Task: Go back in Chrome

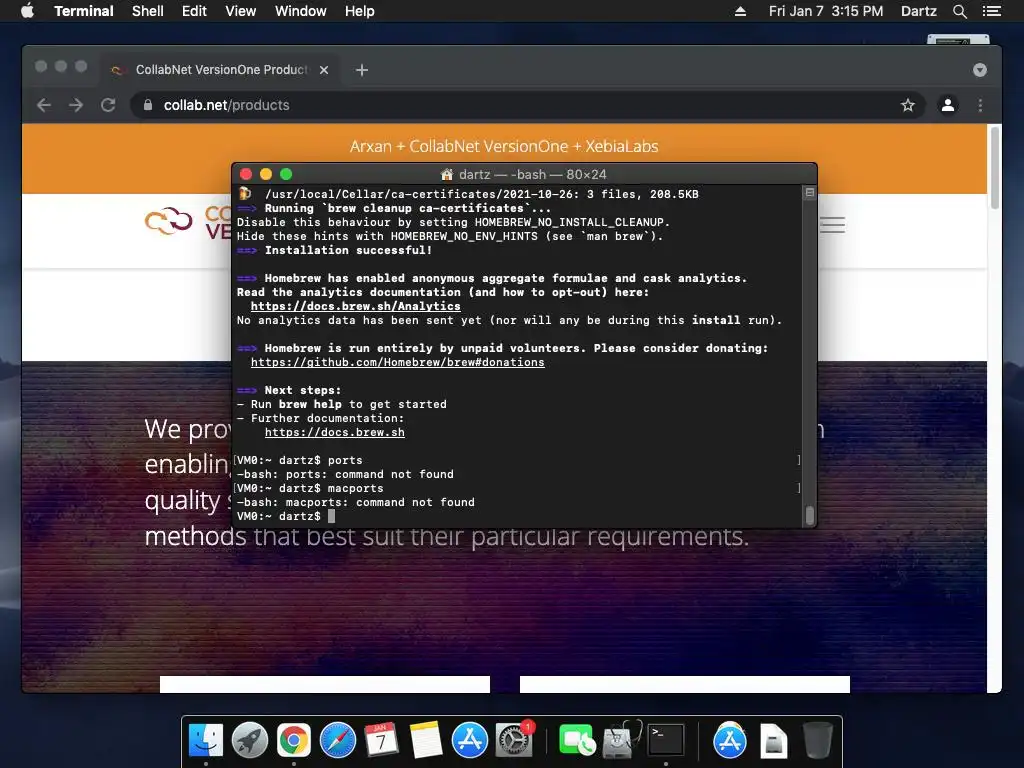Action: pyautogui.click(x=44, y=105)
